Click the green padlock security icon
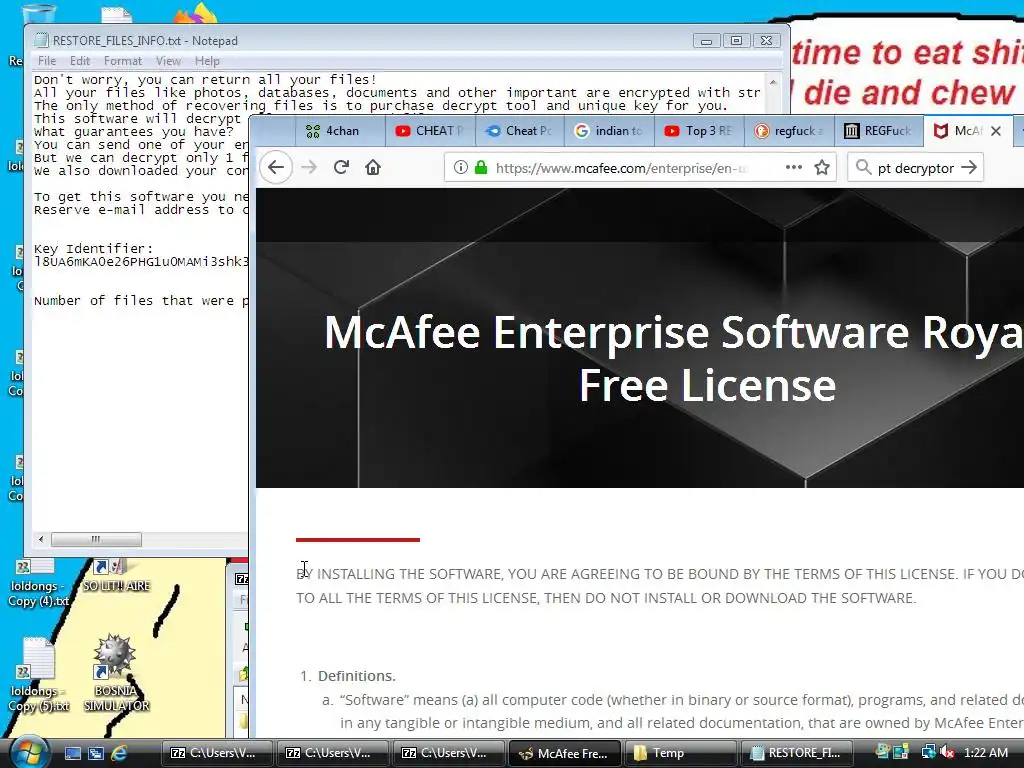1024x768 pixels. tap(481, 168)
